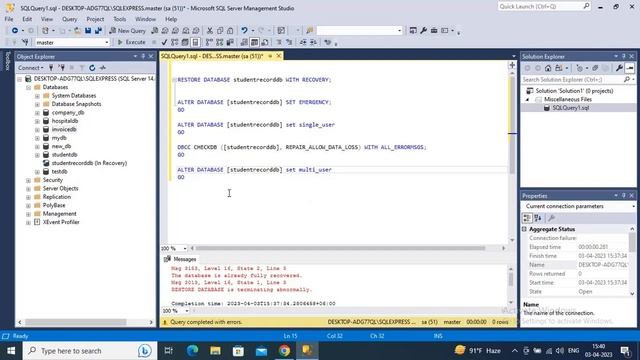Click the Home icon in Solution Explorer

(548, 68)
